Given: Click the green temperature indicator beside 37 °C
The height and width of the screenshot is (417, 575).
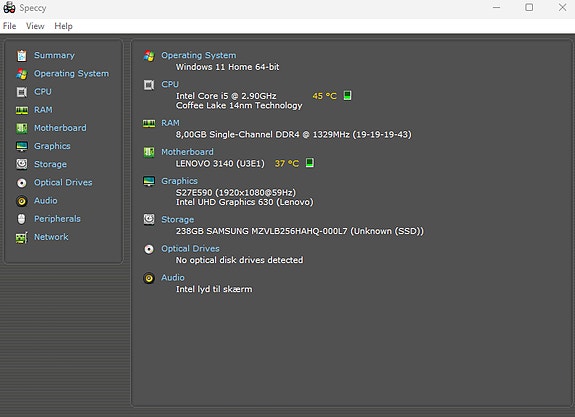Looking at the screenshot, I should tap(310, 162).
